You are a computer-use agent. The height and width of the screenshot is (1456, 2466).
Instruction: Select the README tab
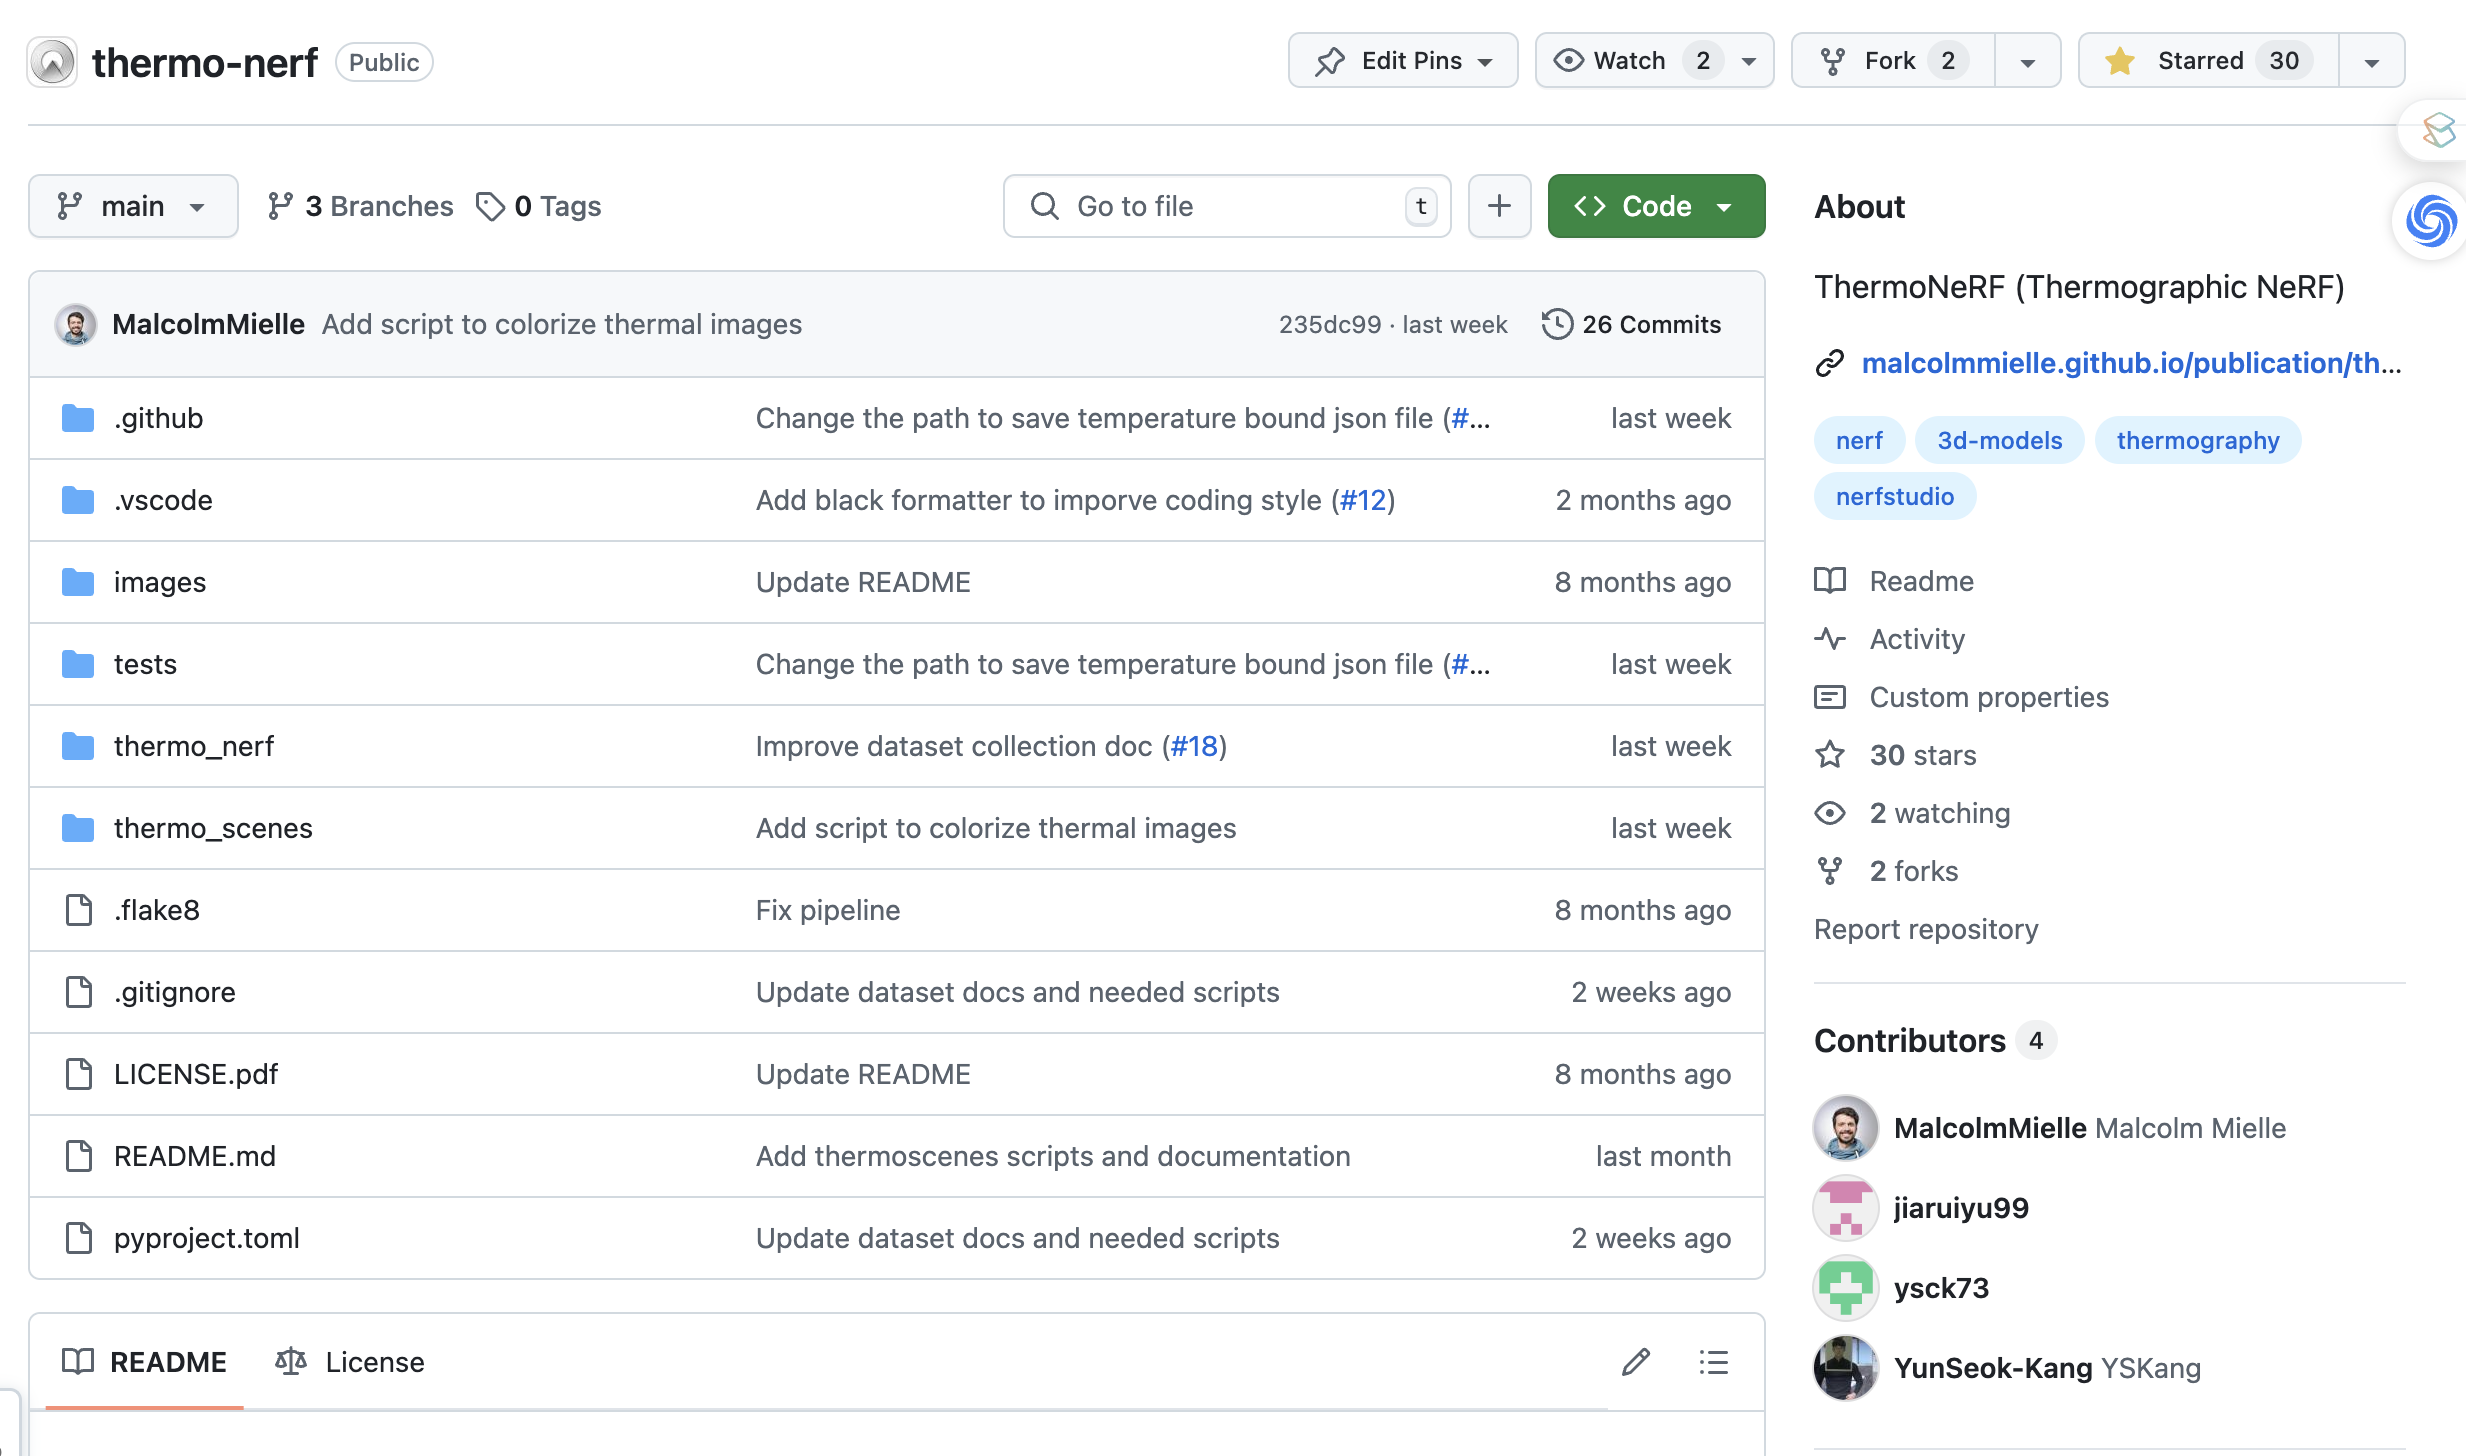coord(145,1362)
